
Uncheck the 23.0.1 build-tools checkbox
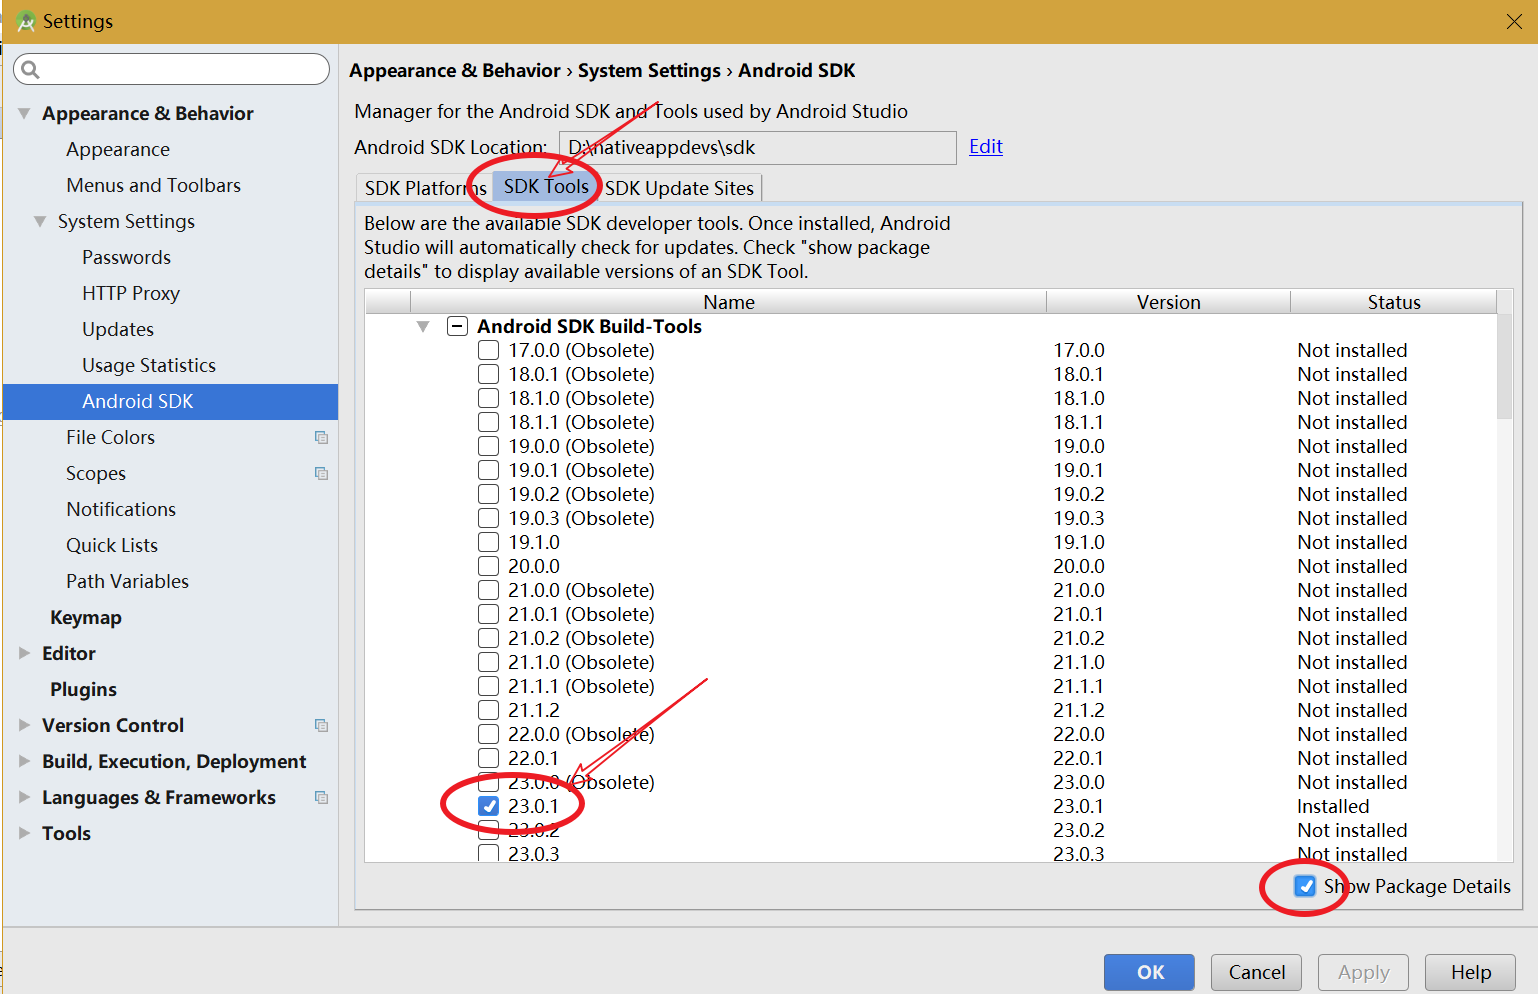click(488, 806)
